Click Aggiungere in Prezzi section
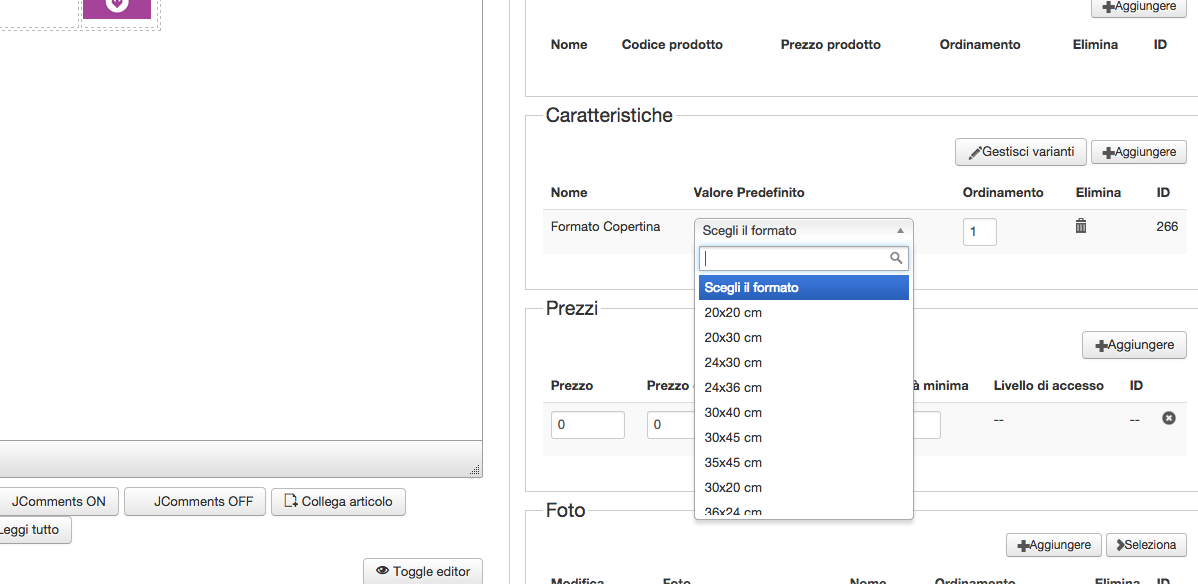The image size is (1198, 584). pyautogui.click(x=1134, y=345)
